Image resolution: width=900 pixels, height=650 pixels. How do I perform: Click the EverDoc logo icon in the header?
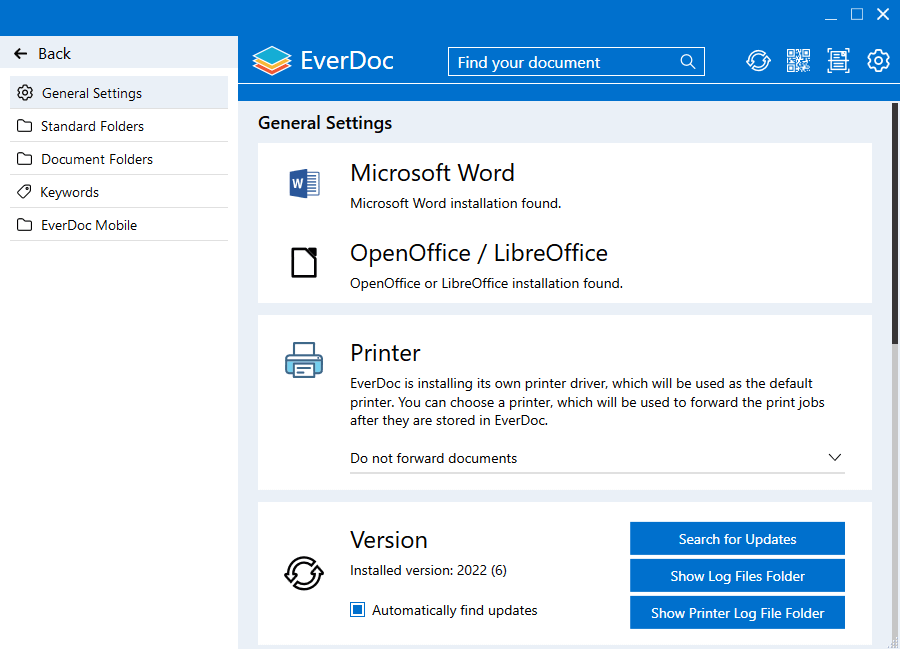coord(271,60)
